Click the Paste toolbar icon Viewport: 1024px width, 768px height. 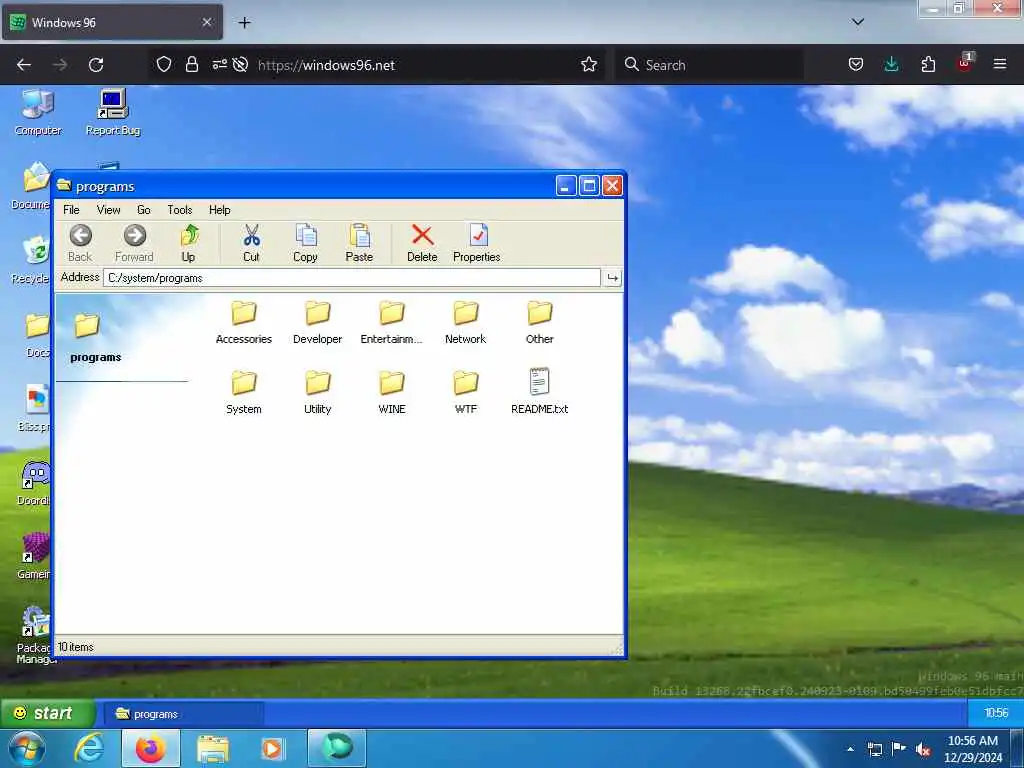click(359, 235)
